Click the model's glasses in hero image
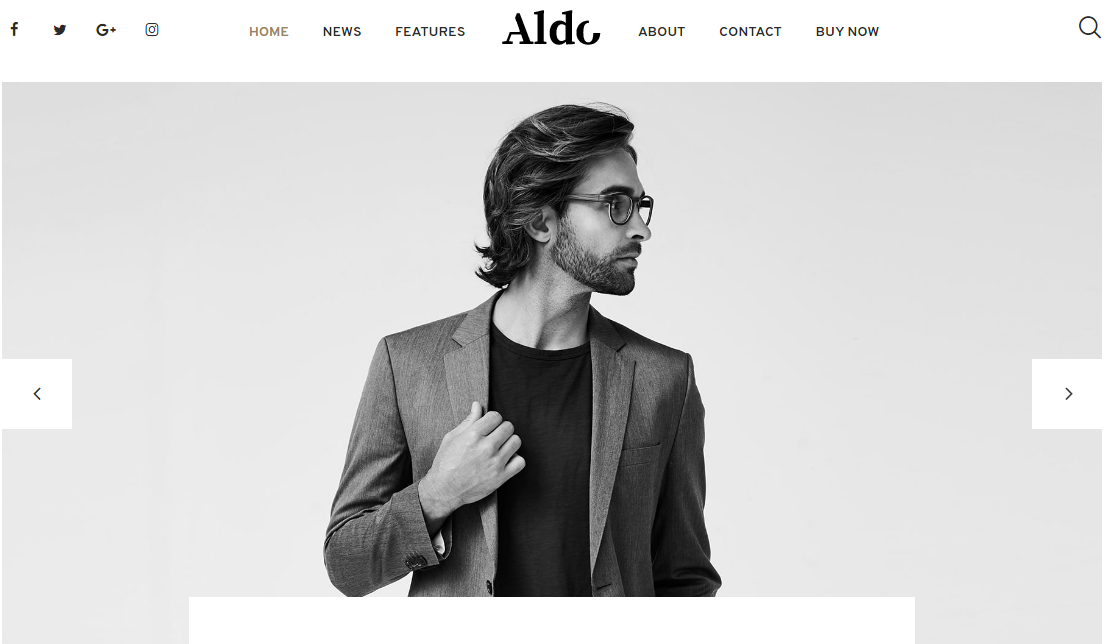 (612, 209)
